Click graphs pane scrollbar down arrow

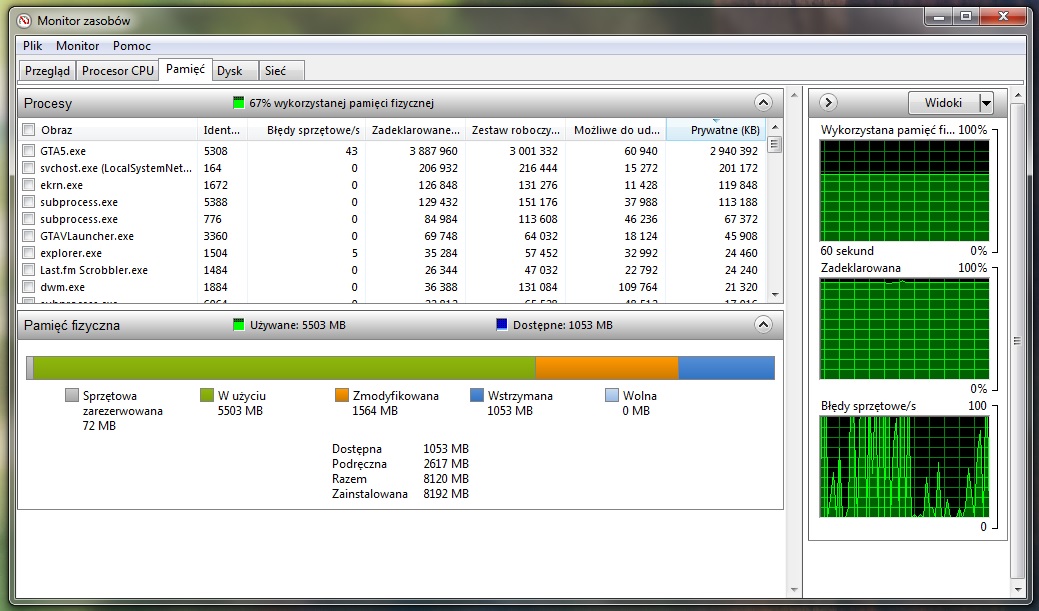pyautogui.click(x=1018, y=590)
